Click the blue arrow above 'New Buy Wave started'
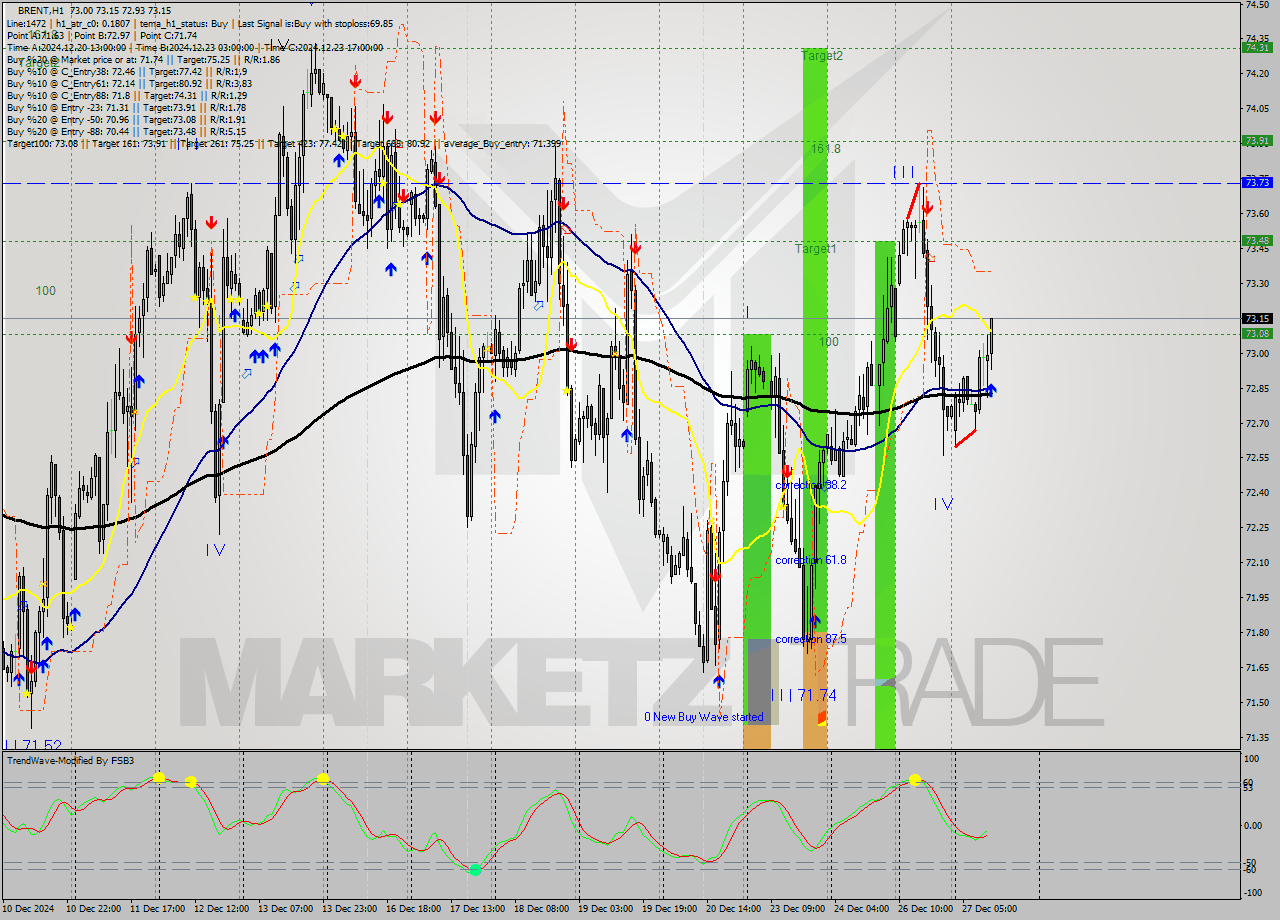The width and height of the screenshot is (1280, 920). [719, 681]
